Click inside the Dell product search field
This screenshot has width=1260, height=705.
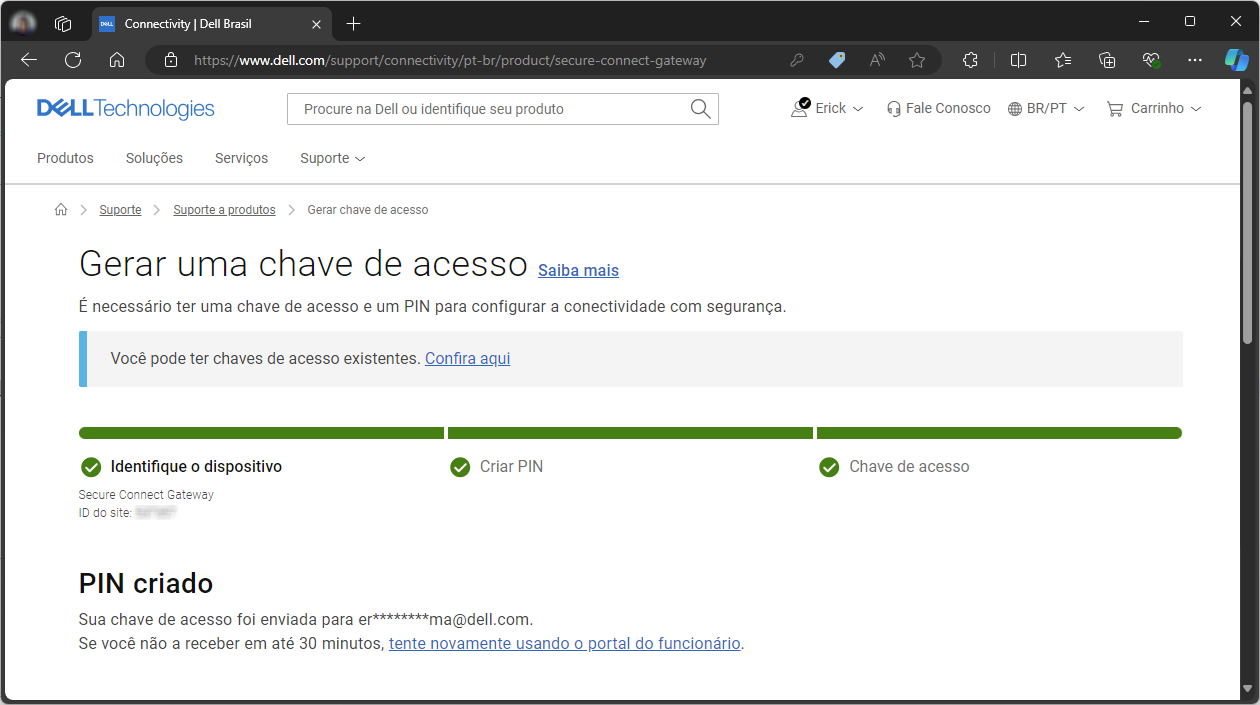tap(480, 108)
